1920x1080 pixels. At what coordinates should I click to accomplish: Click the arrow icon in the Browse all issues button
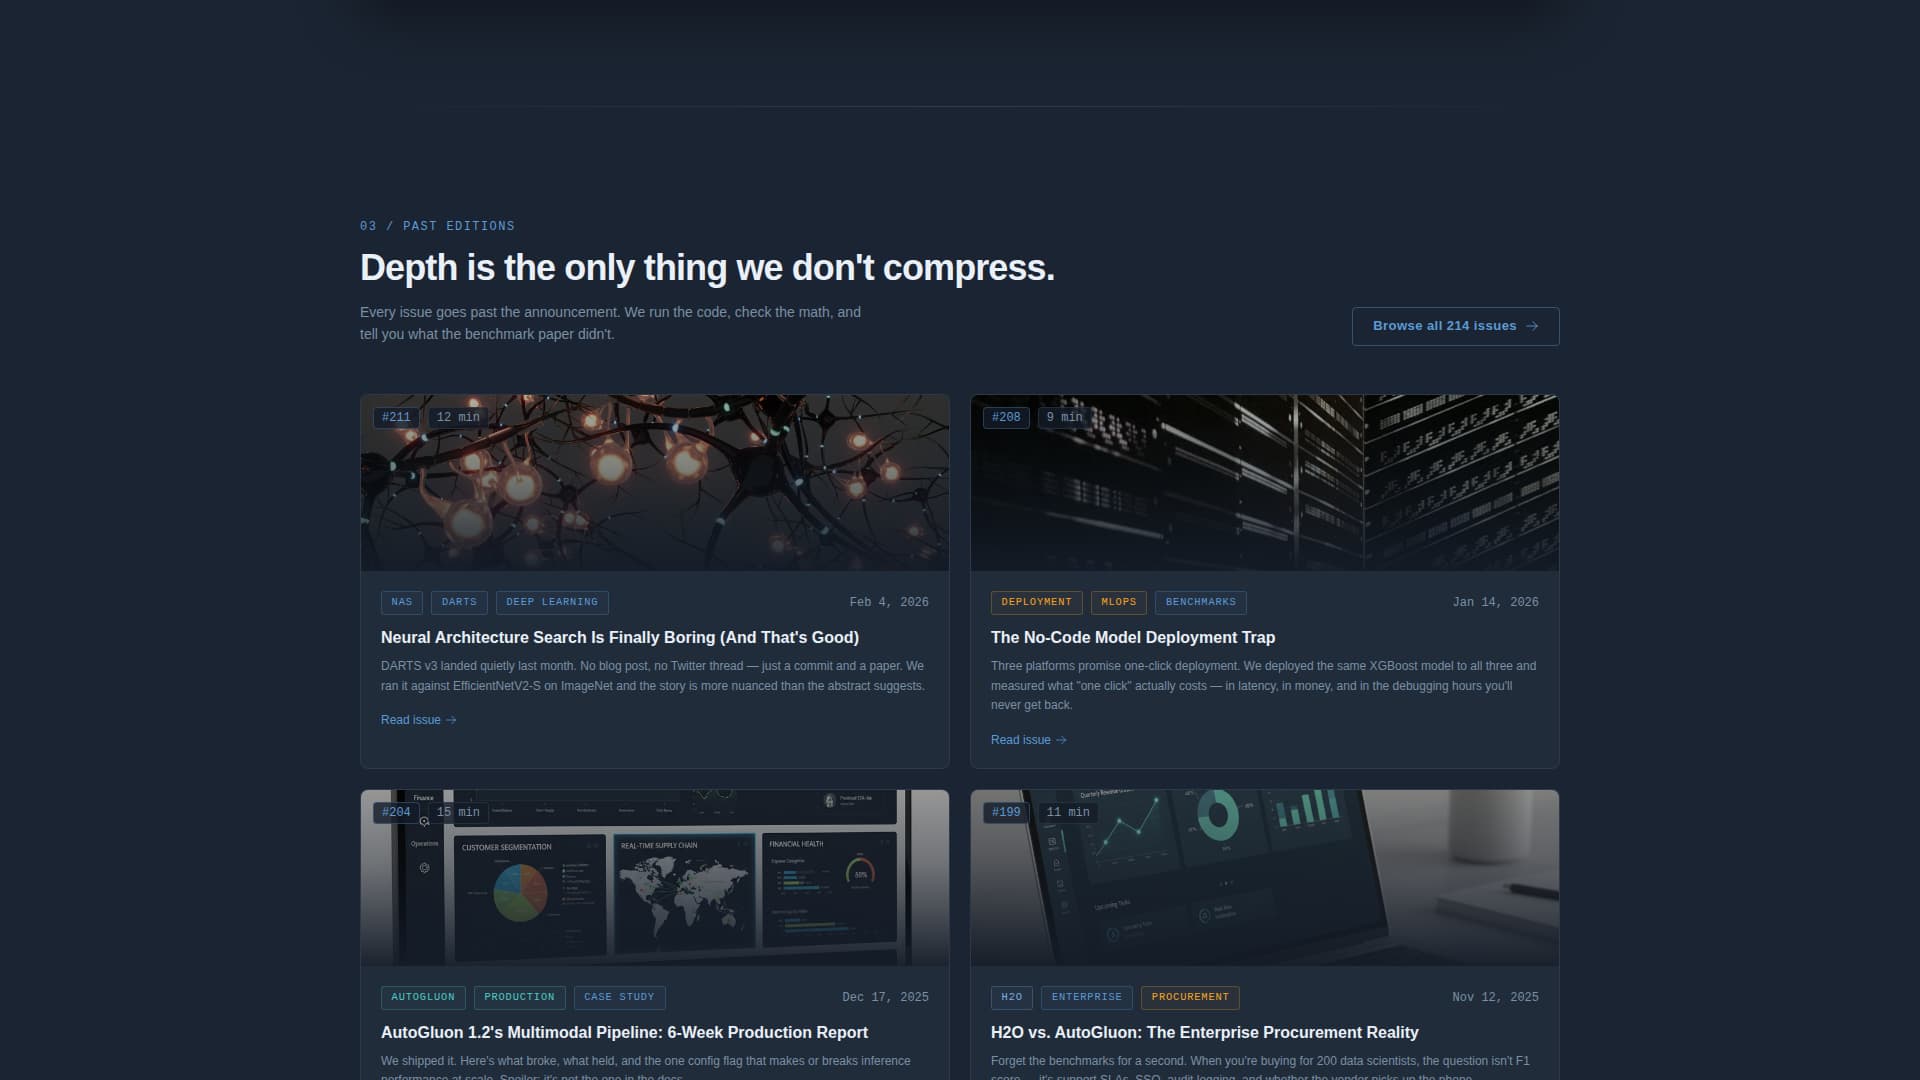coord(1532,326)
